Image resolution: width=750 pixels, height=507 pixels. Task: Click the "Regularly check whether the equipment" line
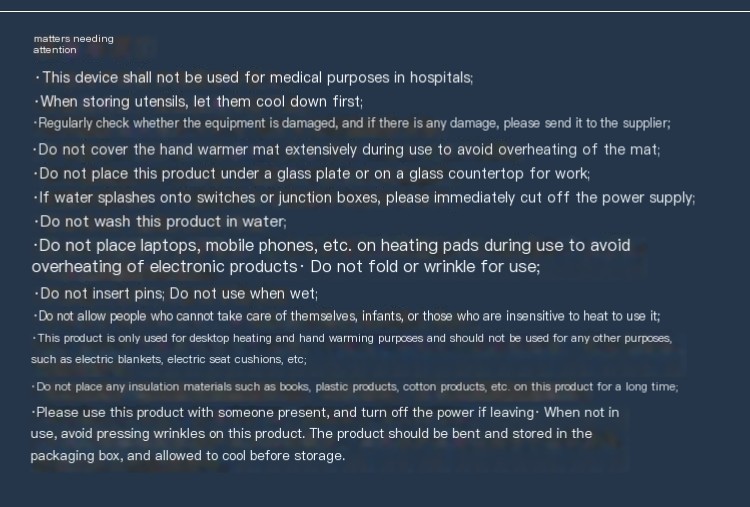[x=352, y=123]
